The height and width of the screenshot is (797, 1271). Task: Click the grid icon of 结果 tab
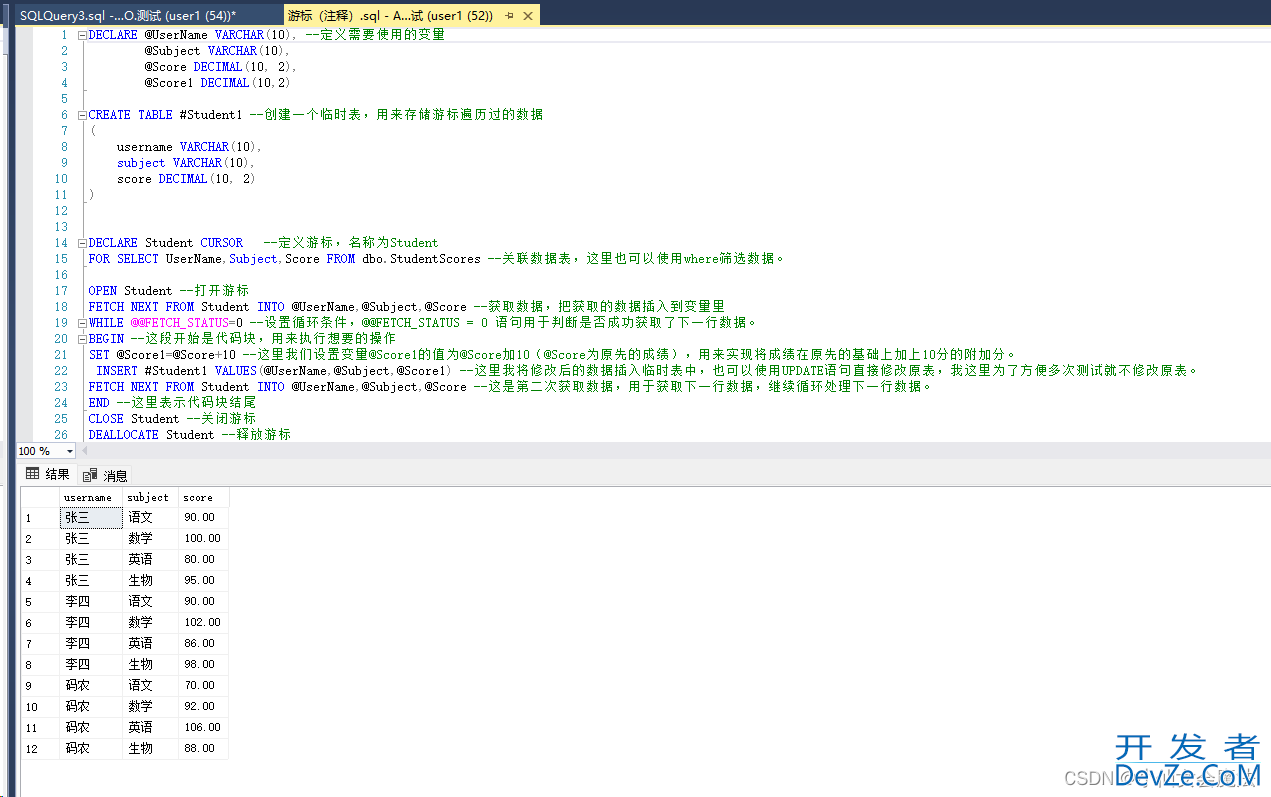33,474
